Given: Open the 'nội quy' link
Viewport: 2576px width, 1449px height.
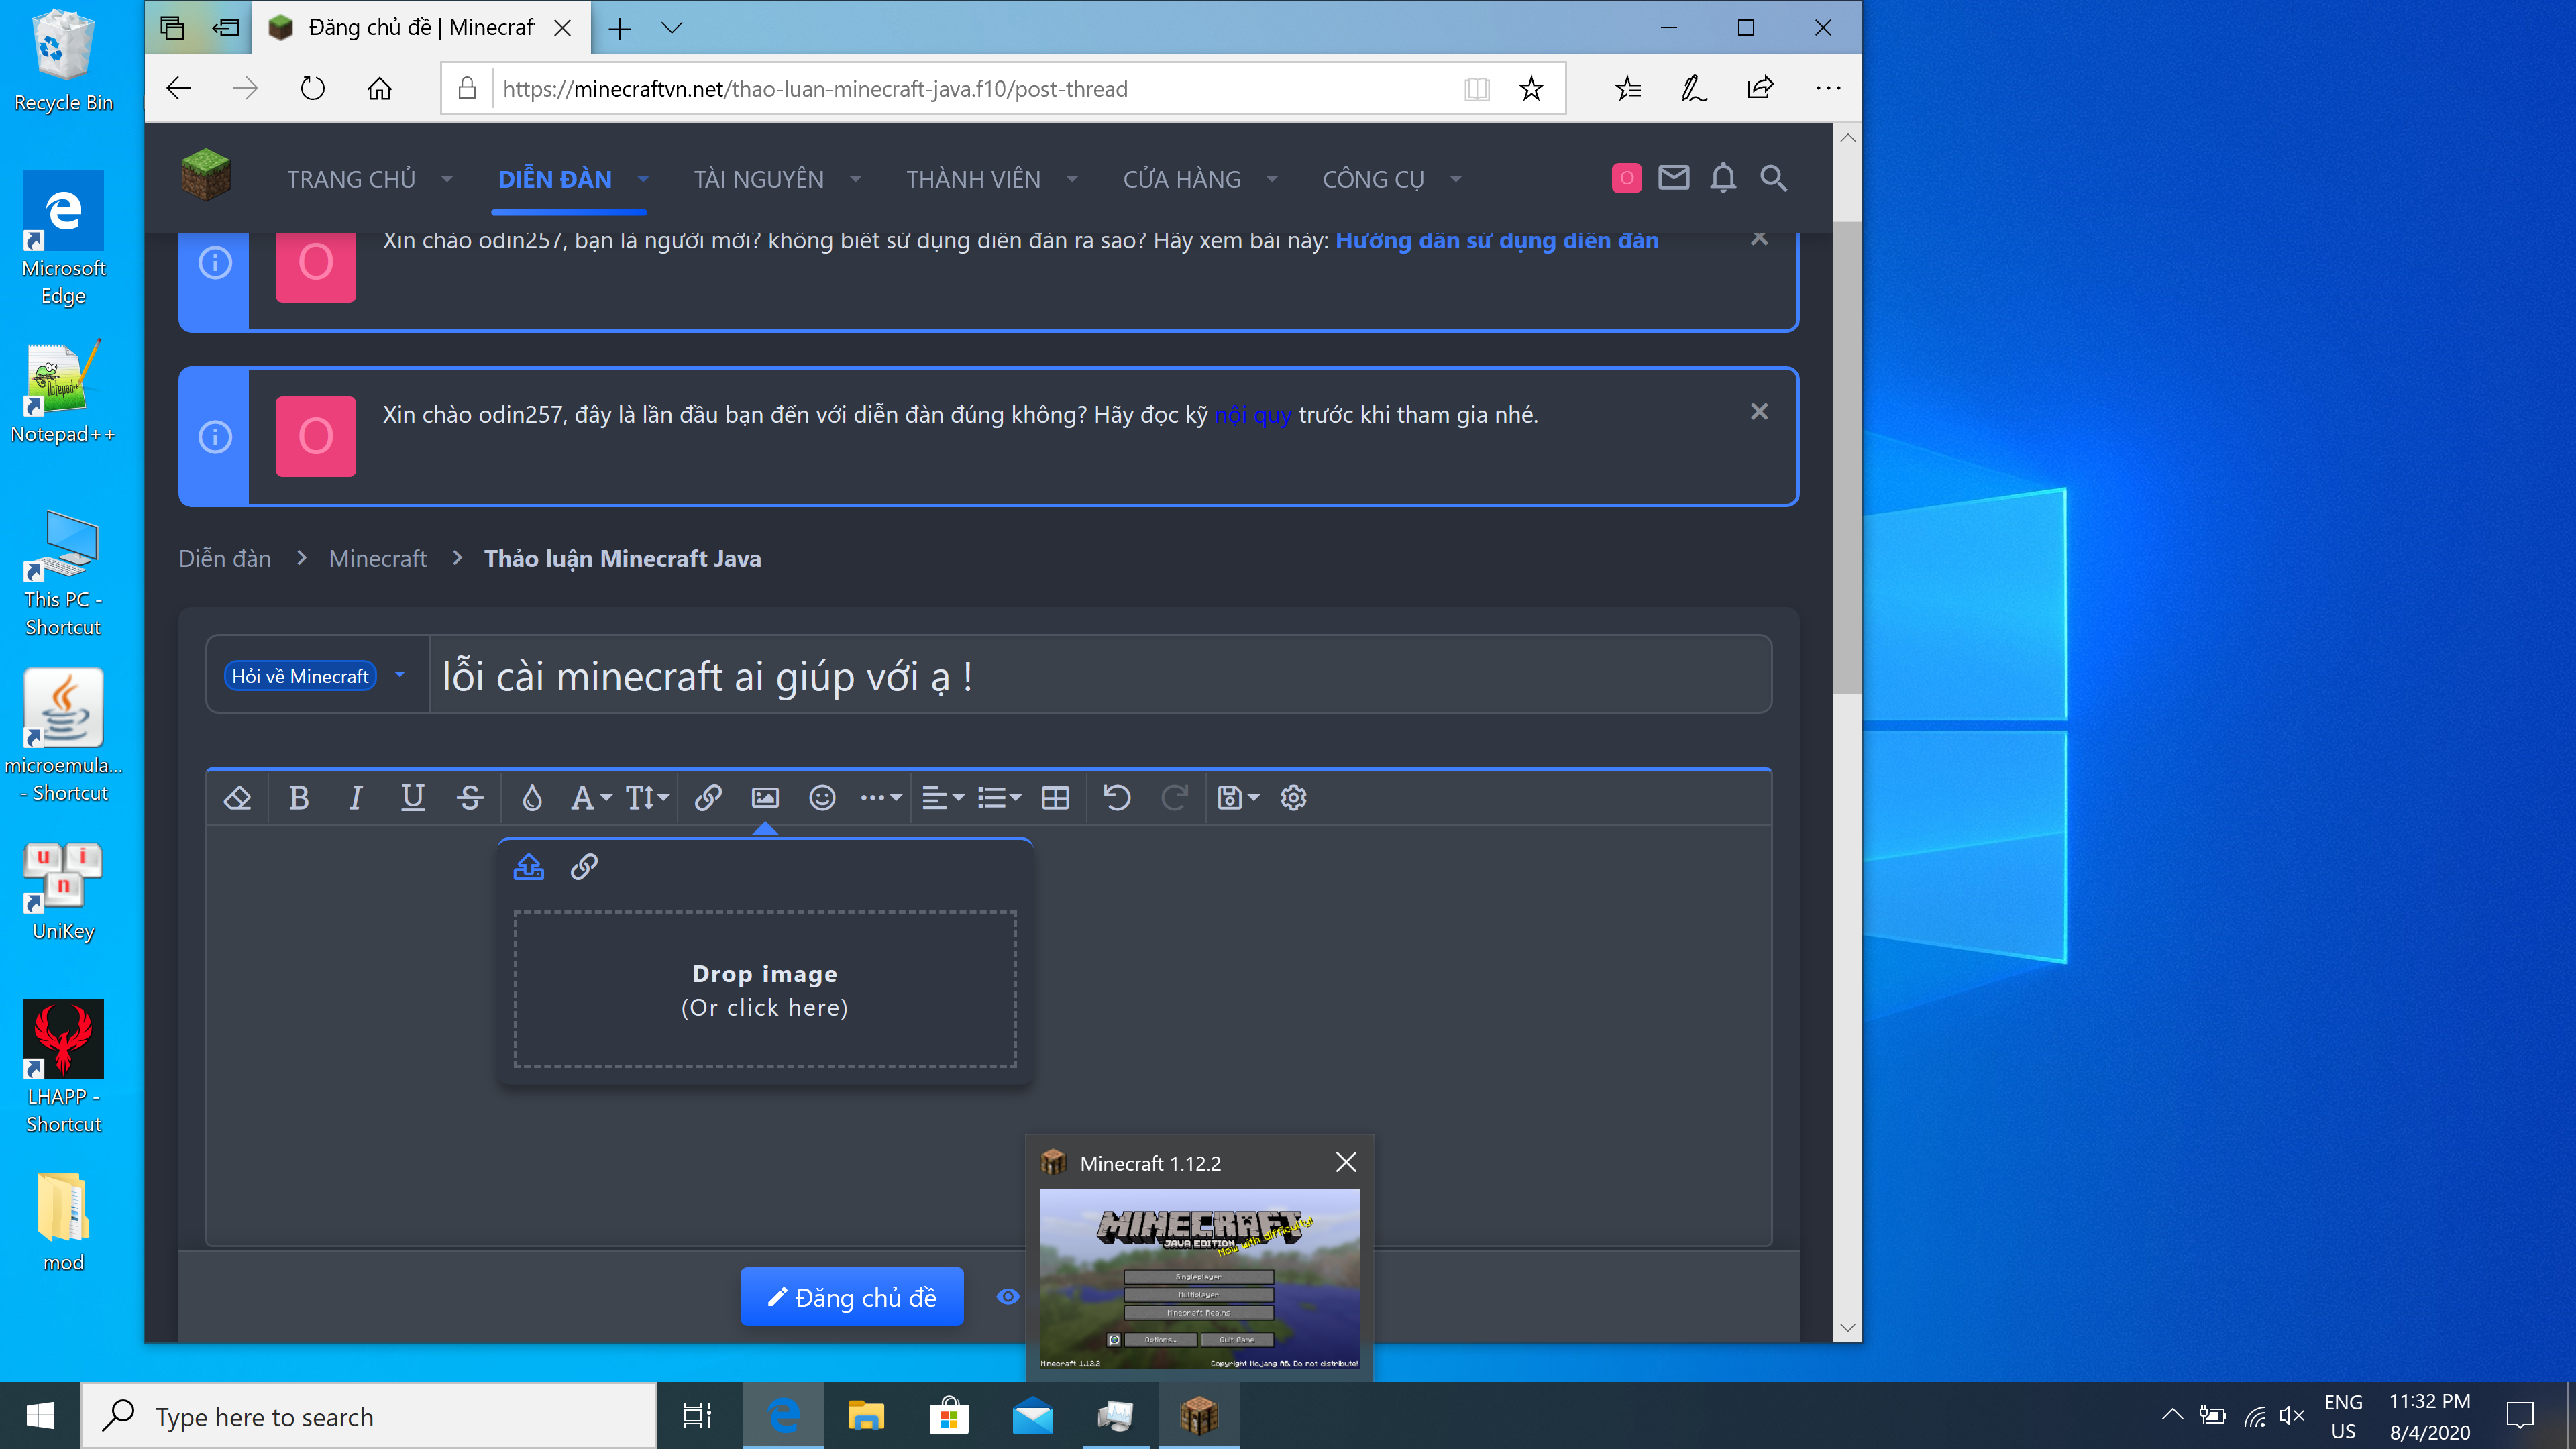Looking at the screenshot, I should pos(1252,415).
